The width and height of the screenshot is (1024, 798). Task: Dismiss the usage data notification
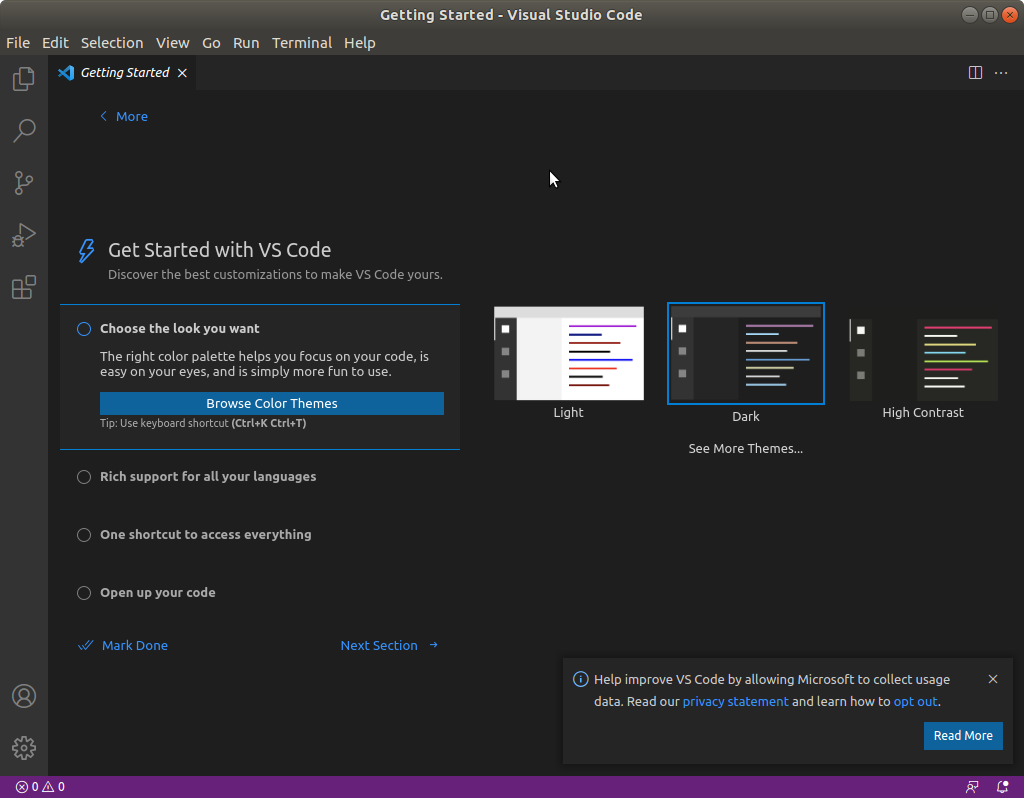[x=993, y=679]
